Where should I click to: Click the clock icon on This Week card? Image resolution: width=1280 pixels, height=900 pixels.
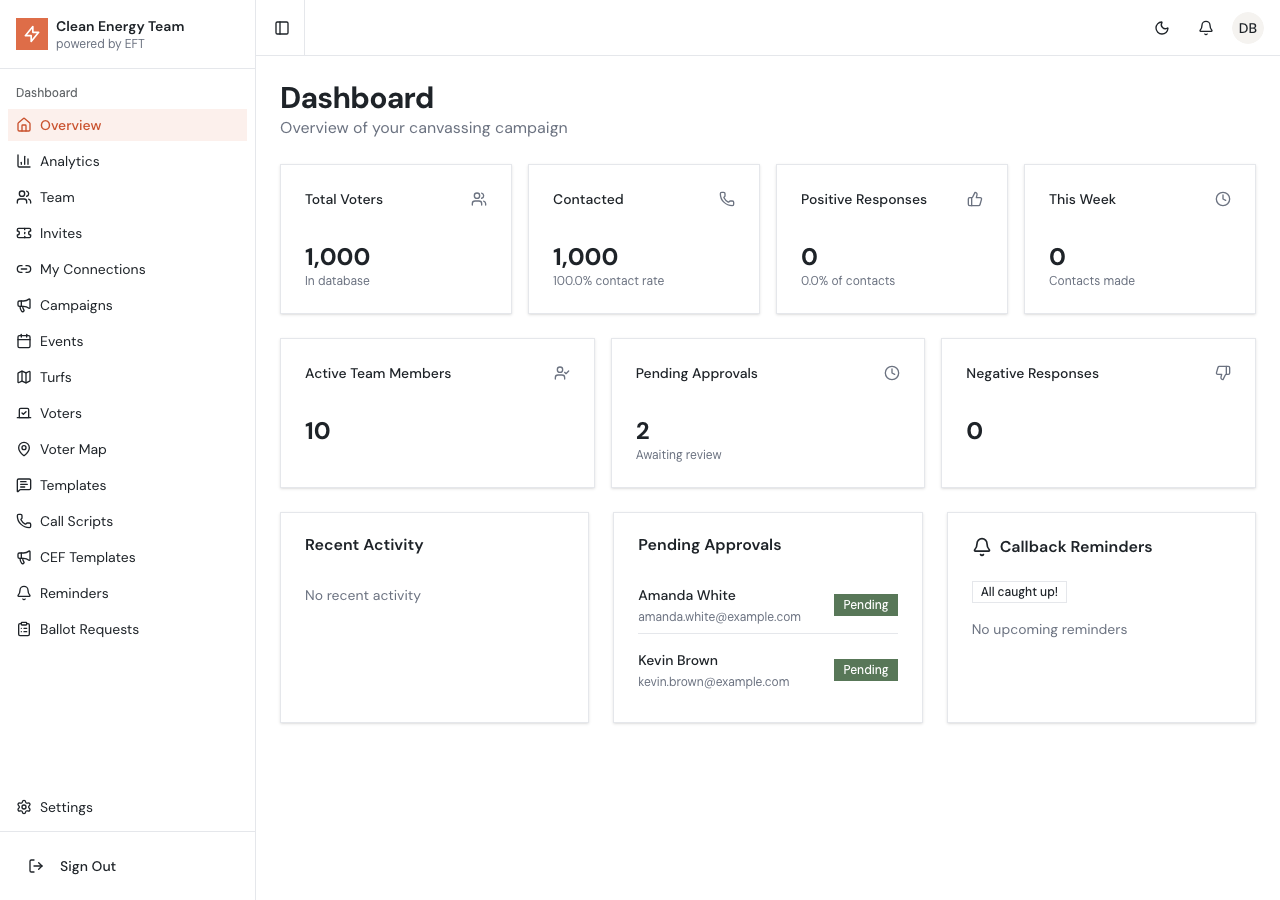click(x=1223, y=199)
